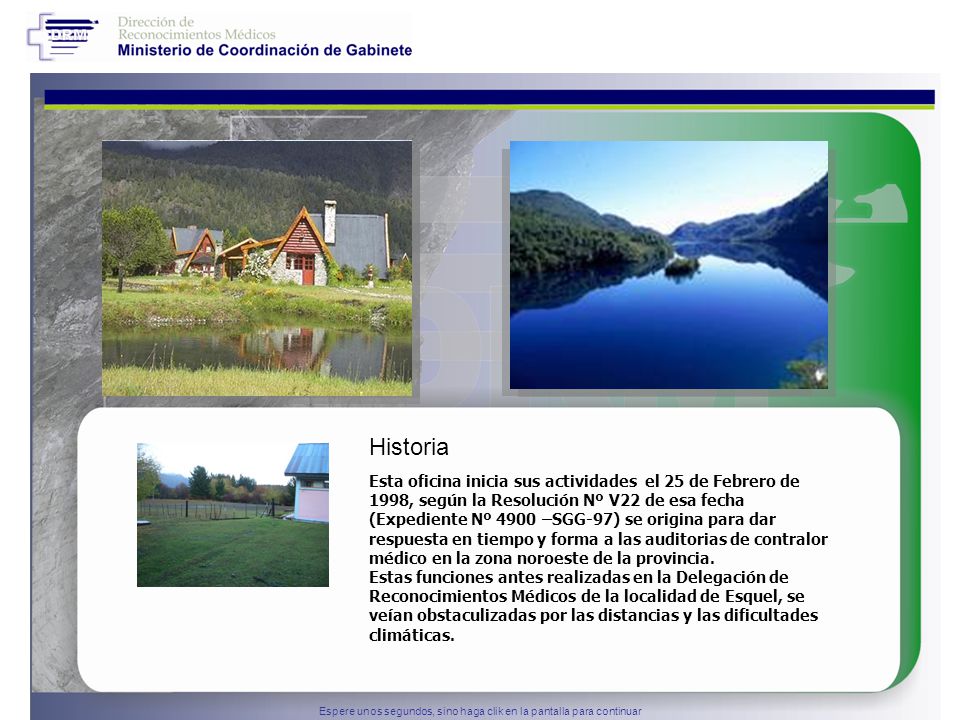960x720 pixels.
Task: Click 'Ministerio de Coordinación de Gabinete' title
Action: click(x=264, y=50)
